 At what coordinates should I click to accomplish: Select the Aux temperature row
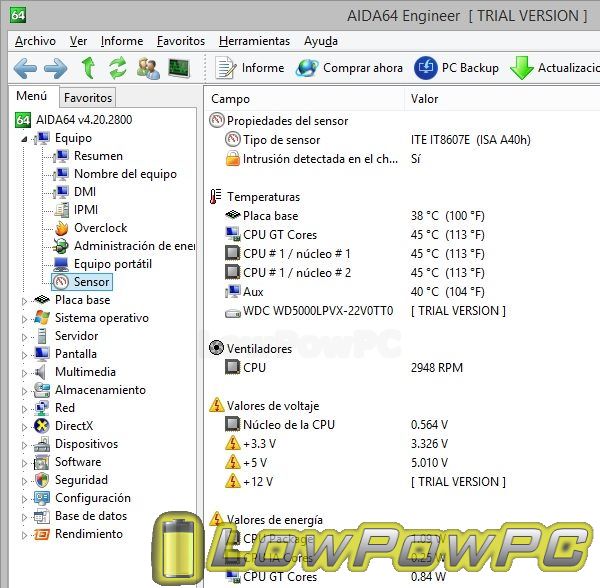point(403,292)
